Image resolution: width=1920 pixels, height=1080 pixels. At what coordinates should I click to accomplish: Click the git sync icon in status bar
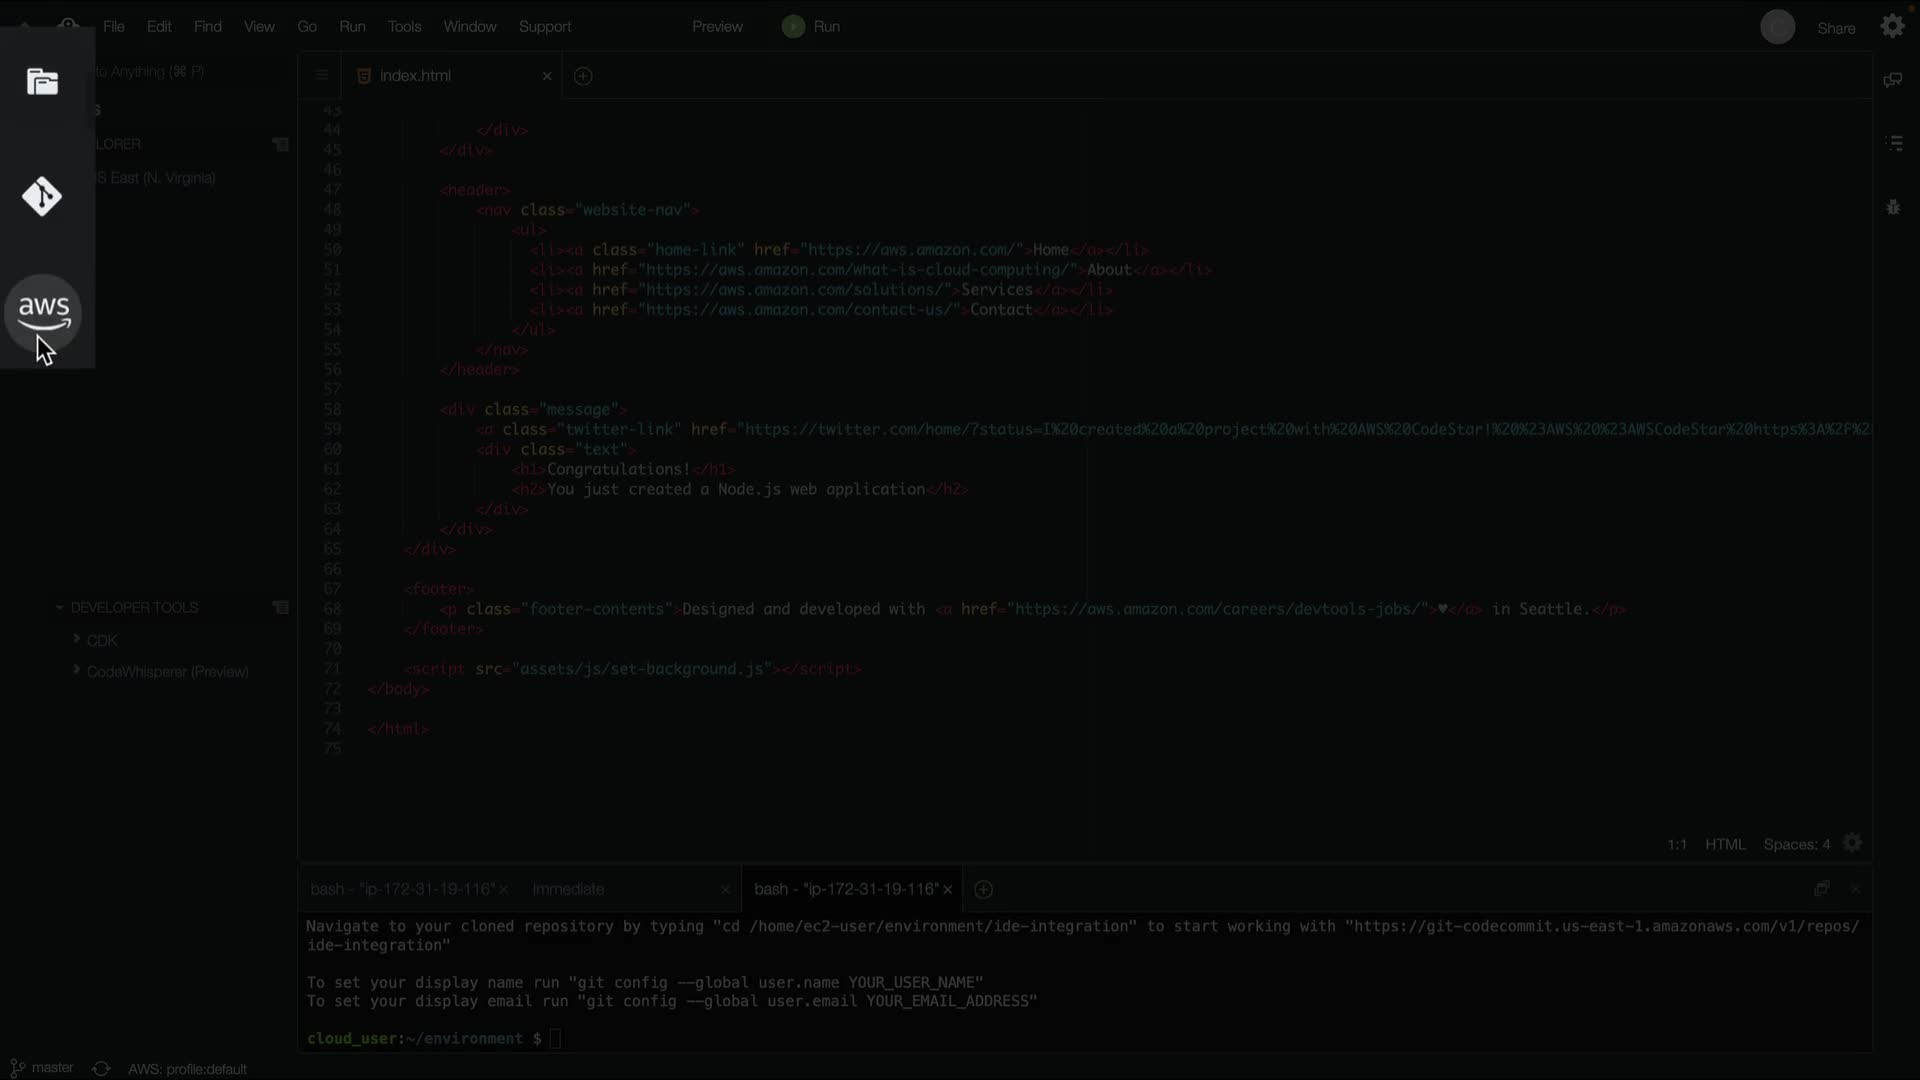point(101,1069)
